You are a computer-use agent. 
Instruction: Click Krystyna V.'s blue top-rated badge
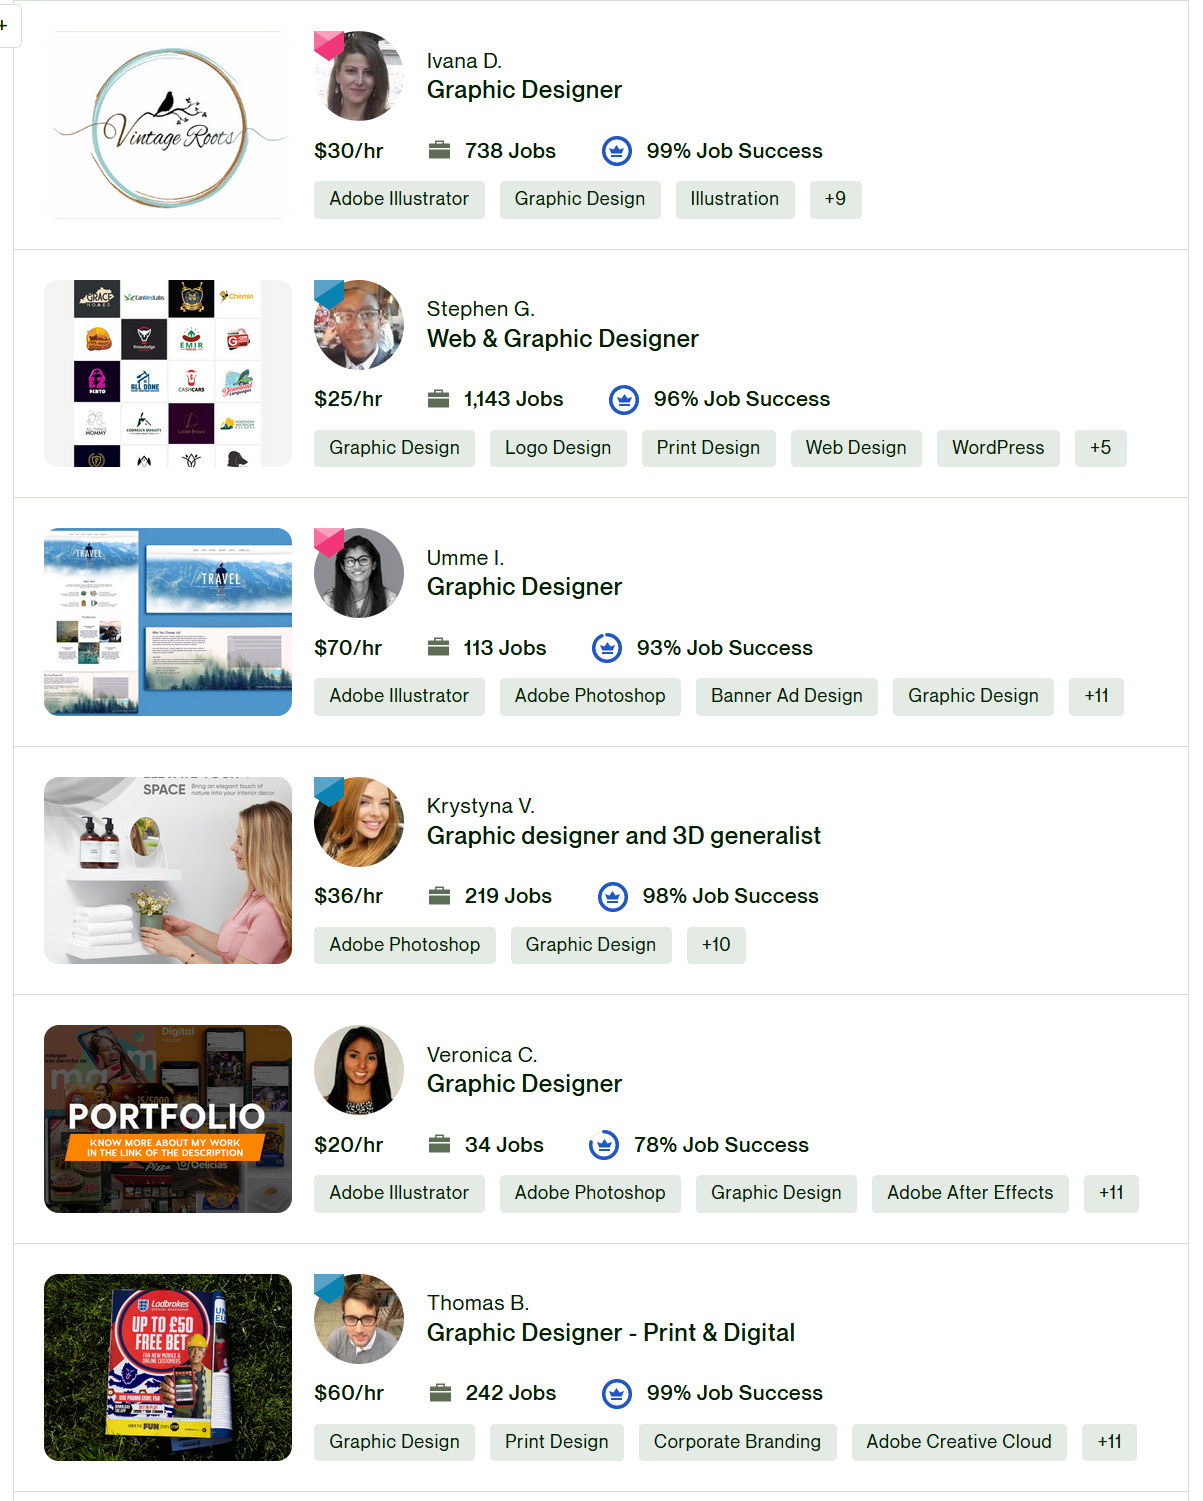328,790
